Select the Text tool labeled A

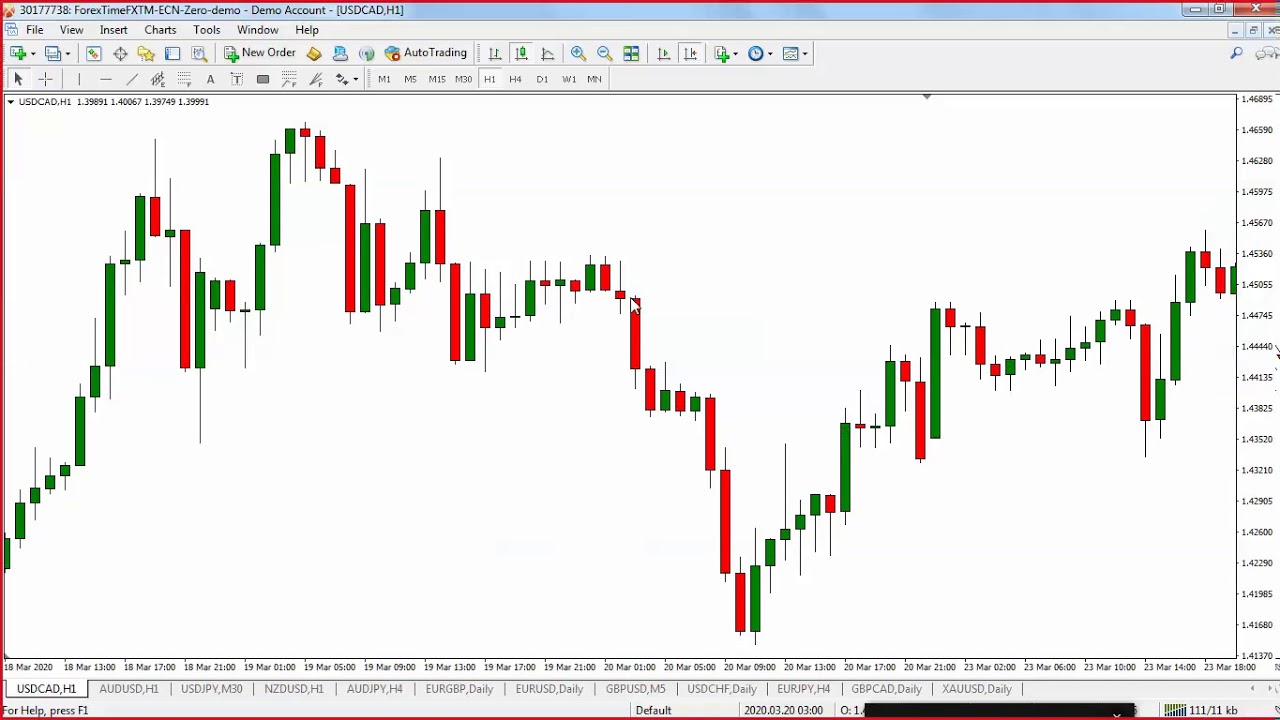point(210,79)
